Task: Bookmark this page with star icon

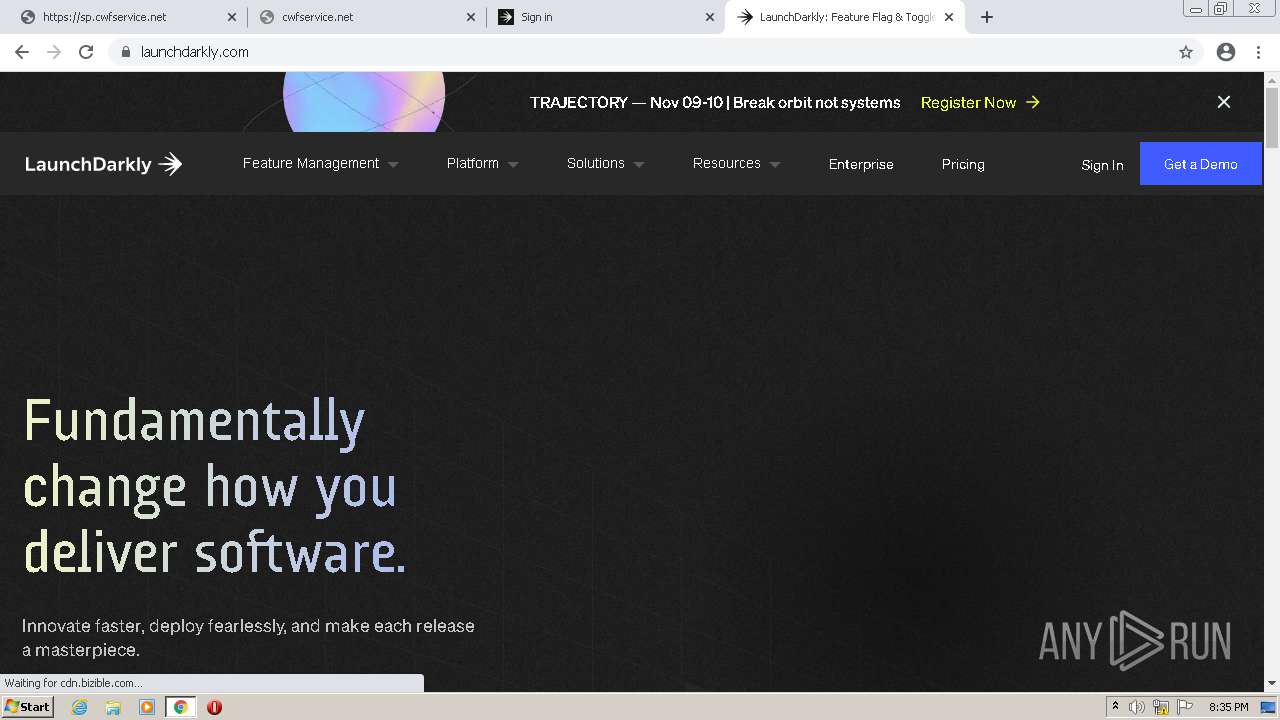Action: click(x=1186, y=52)
